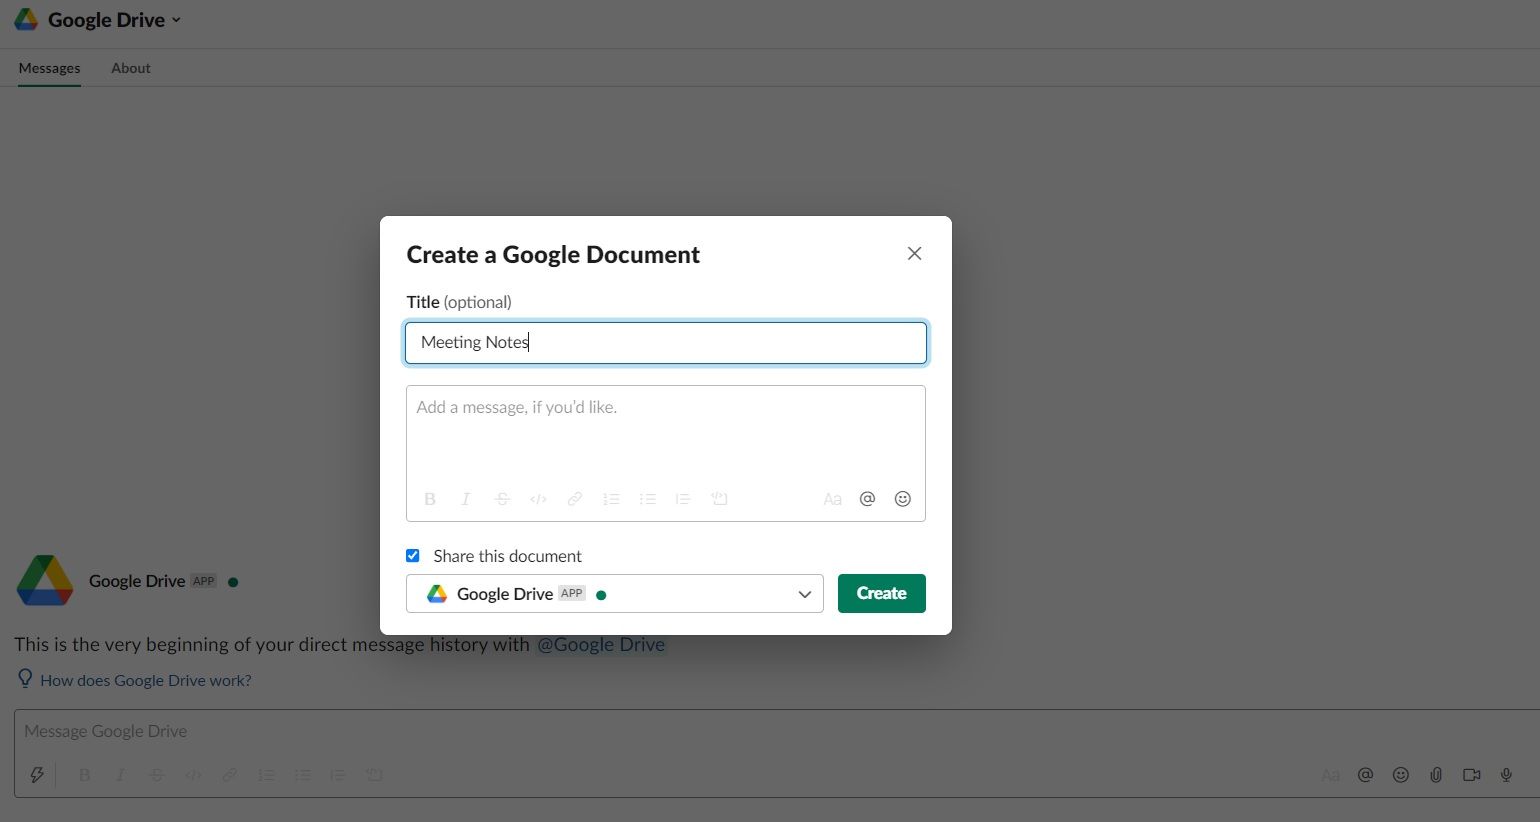The height and width of the screenshot is (822, 1540).
Task: Toggle bold formatting in the dialog message toolbar
Action: 429,498
